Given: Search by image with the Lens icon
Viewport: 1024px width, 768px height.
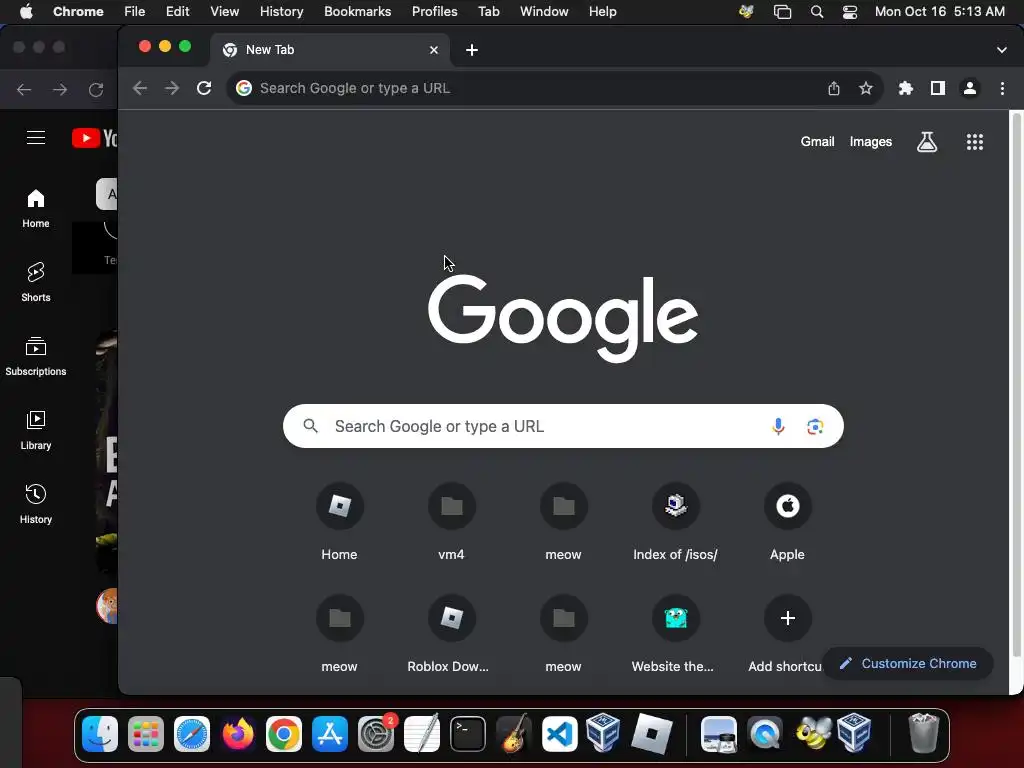Looking at the screenshot, I should pyautogui.click(x=815, y=426).
